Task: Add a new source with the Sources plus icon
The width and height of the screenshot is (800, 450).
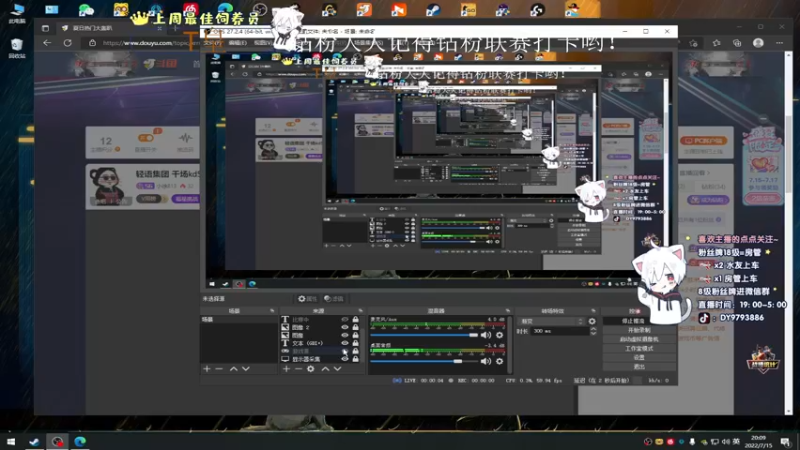Action: 286,368
